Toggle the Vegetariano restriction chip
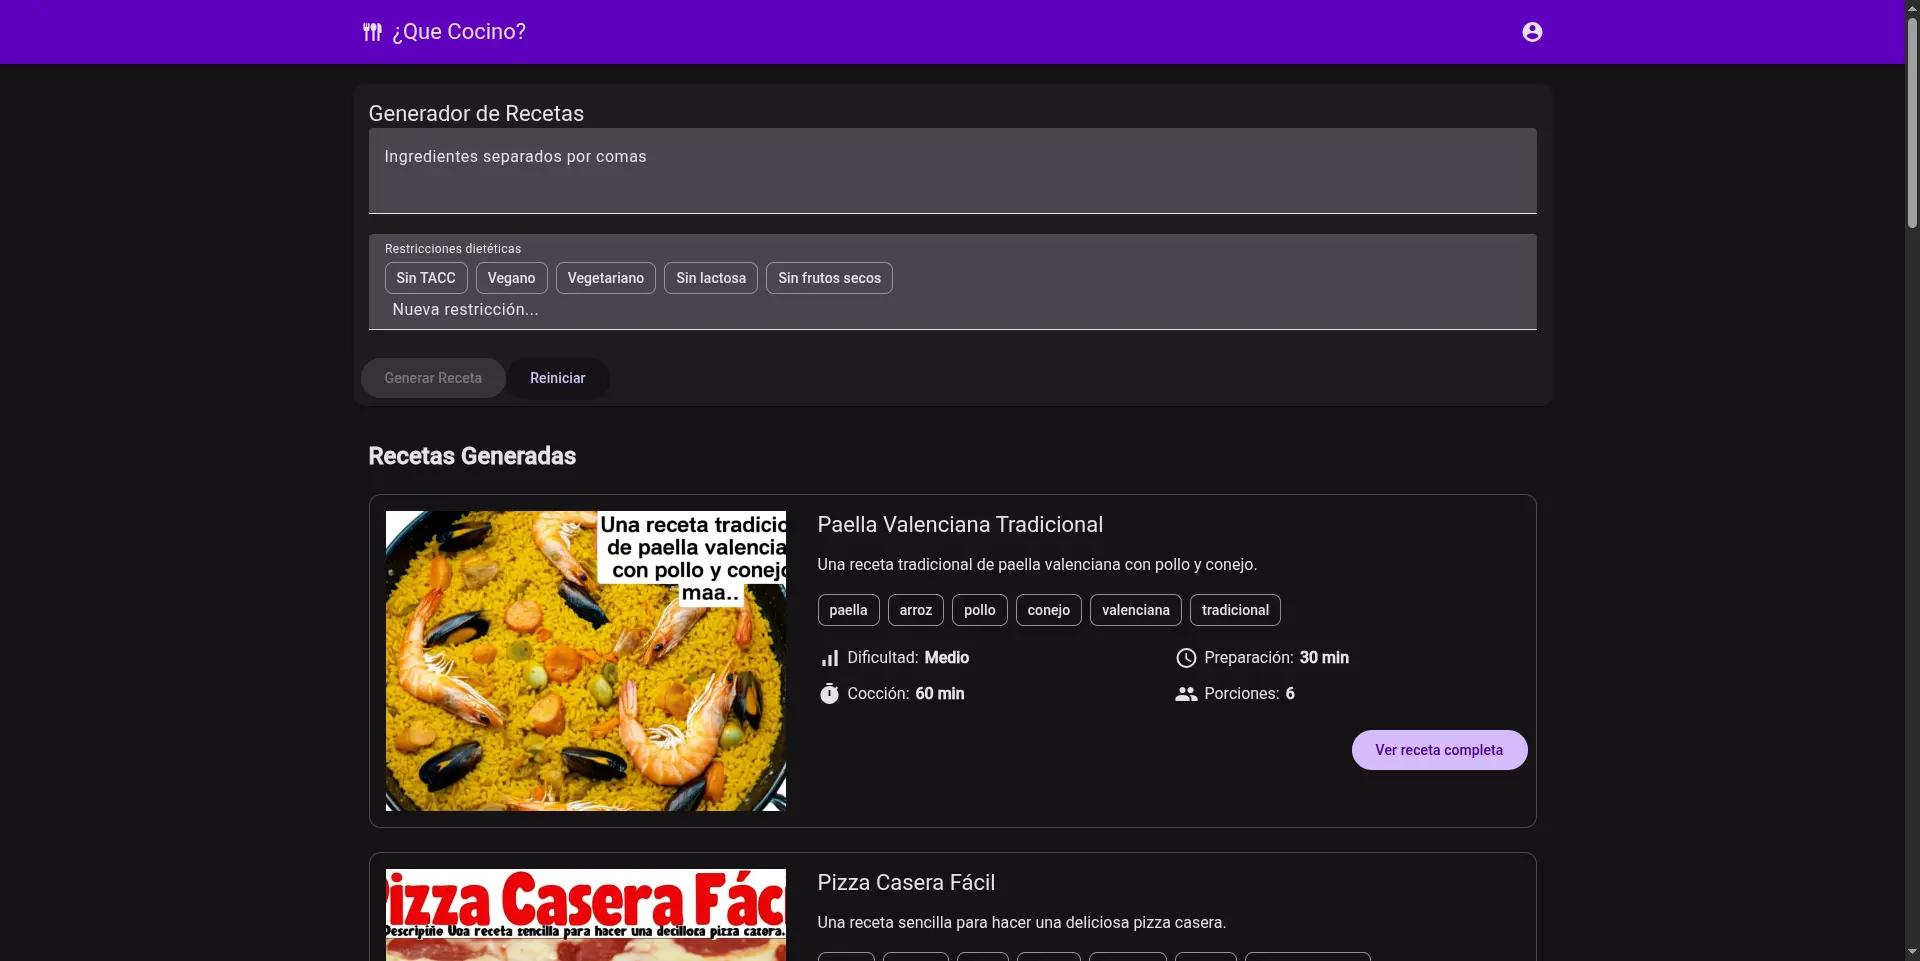Image resolution: width=1920 pixels, height=961 pixels. click(x=606, y=278)
